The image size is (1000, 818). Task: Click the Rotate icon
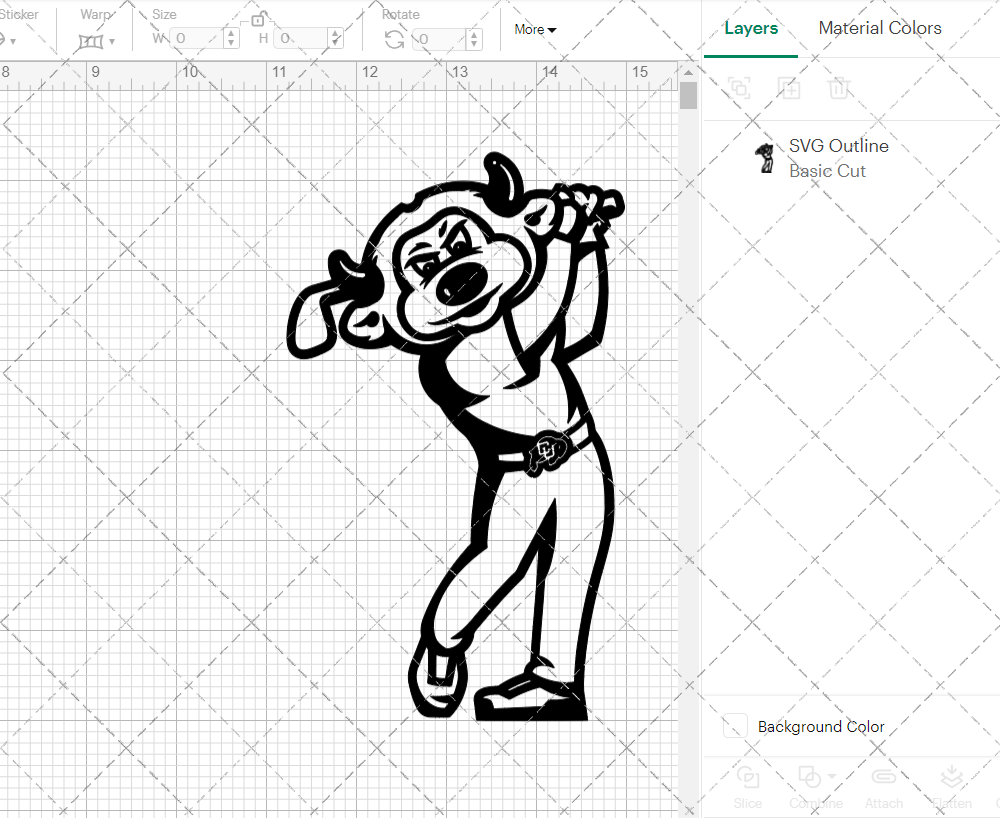tap(394, 40)
